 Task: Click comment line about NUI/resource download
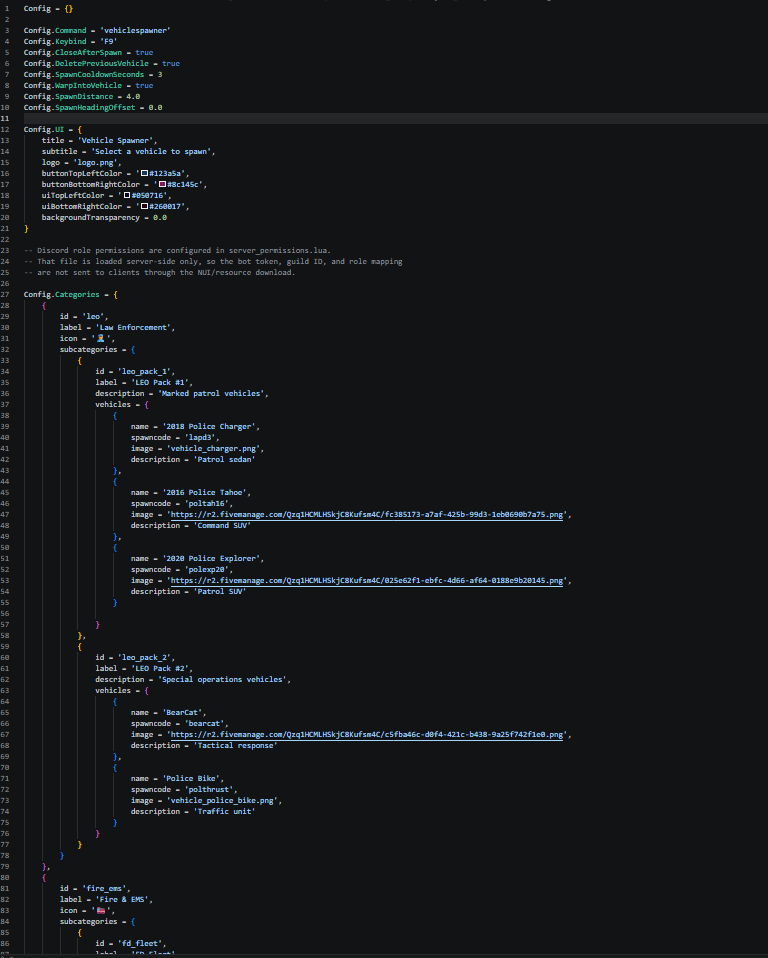(x=159, y=272)
